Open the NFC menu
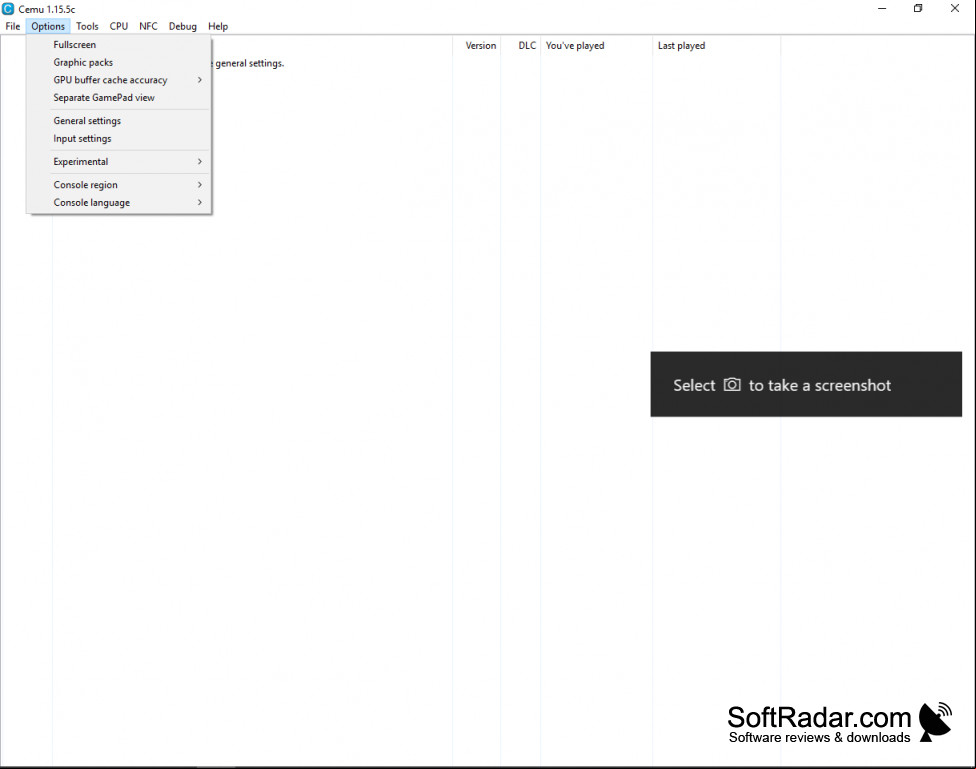 (148, 26)
